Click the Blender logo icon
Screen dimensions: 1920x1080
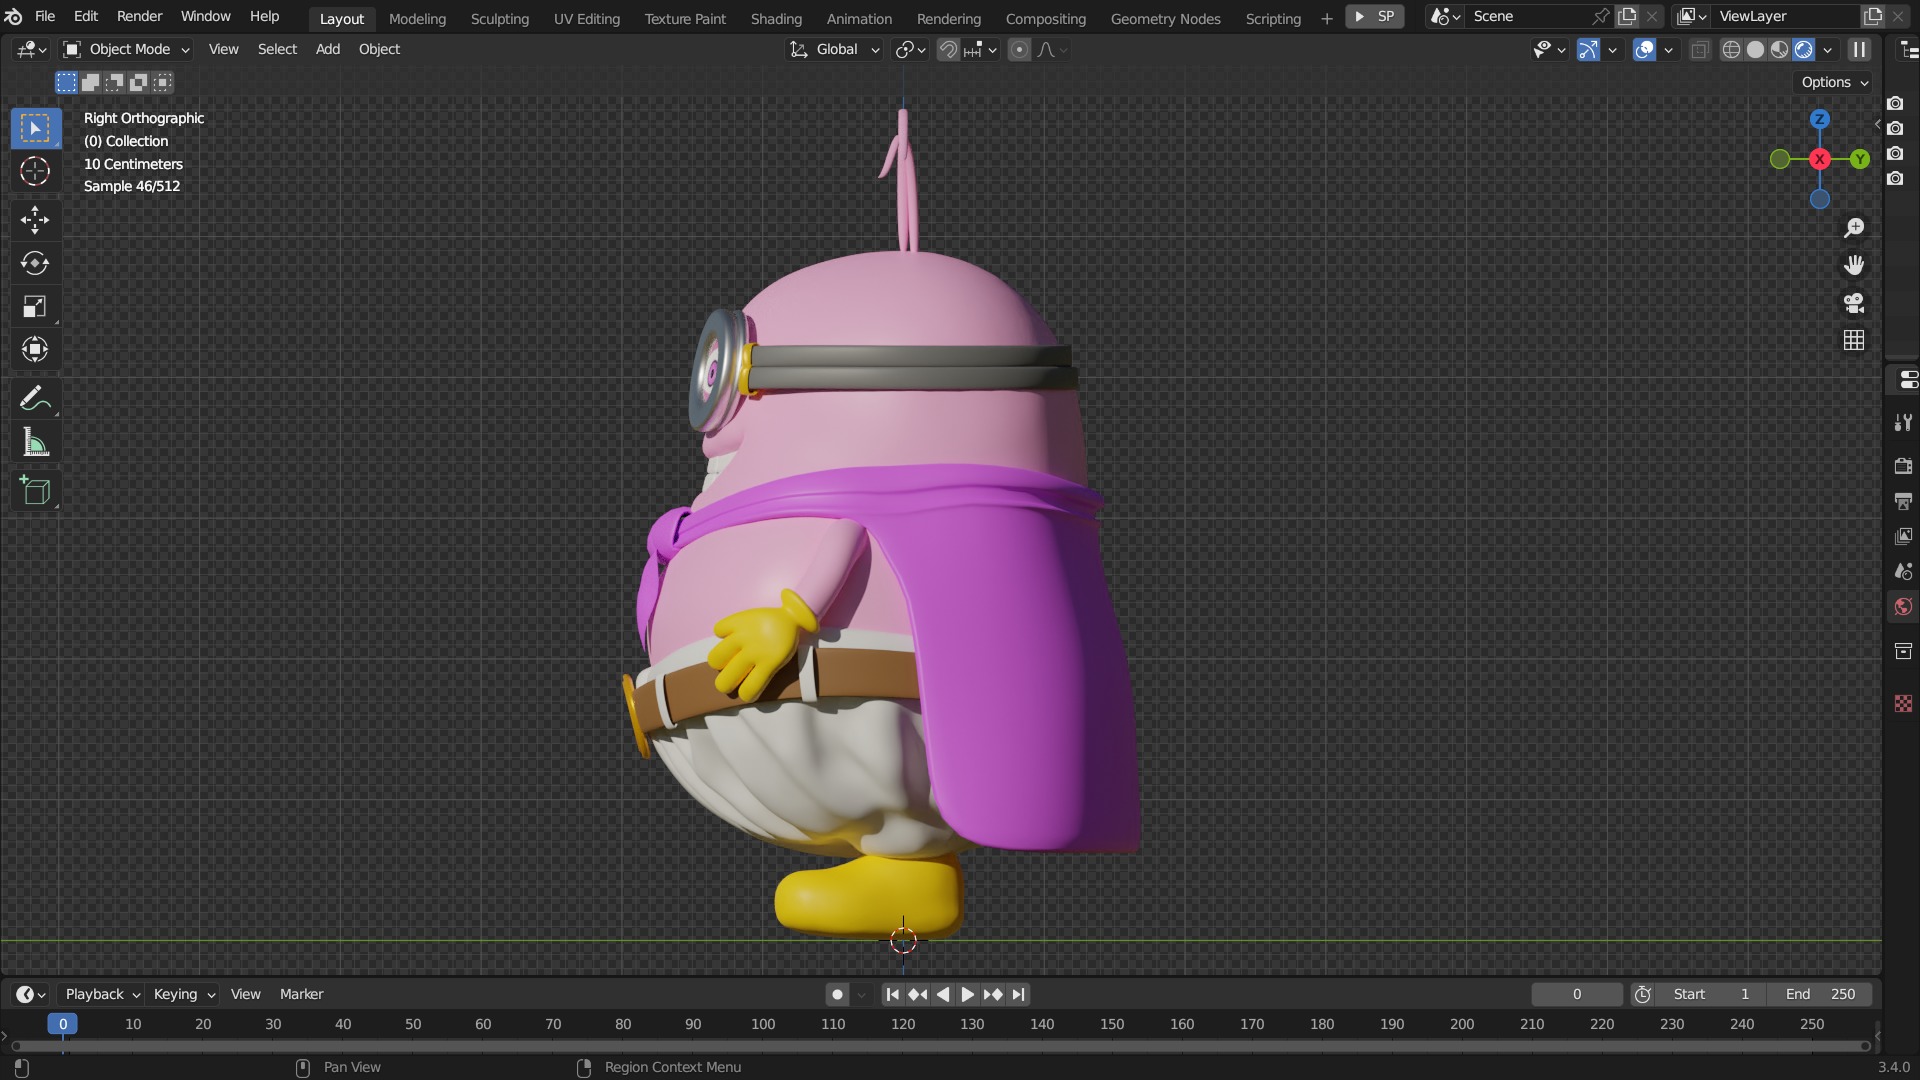[x=14, y=17]
